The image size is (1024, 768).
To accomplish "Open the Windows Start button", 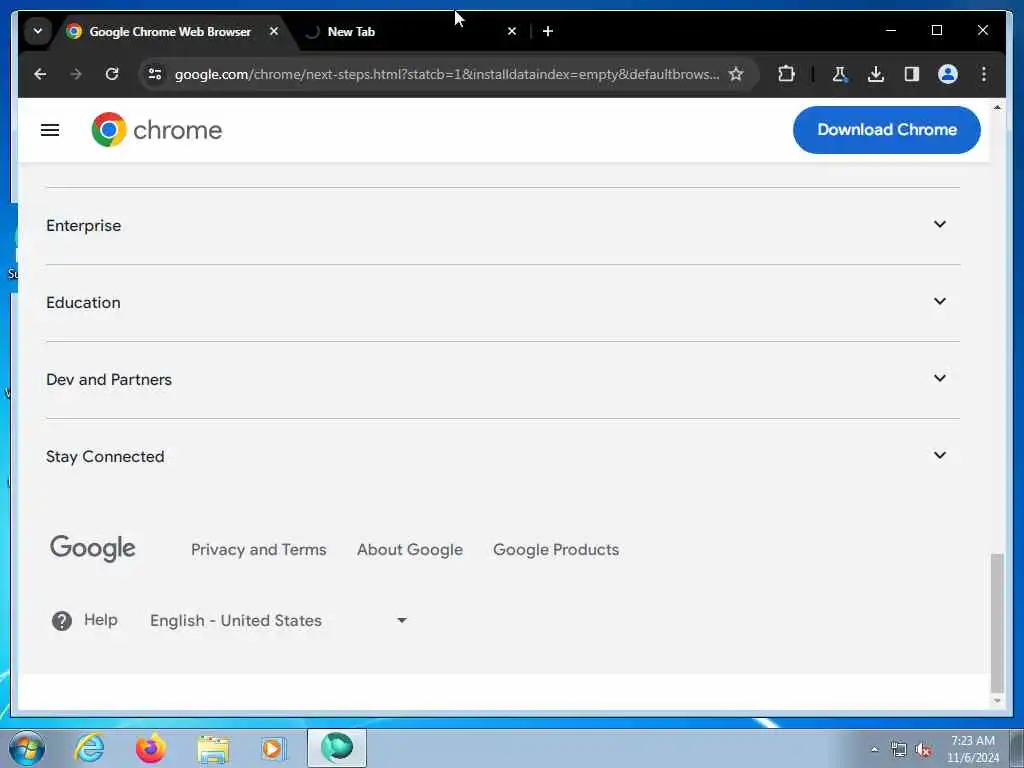I will 27,748.
